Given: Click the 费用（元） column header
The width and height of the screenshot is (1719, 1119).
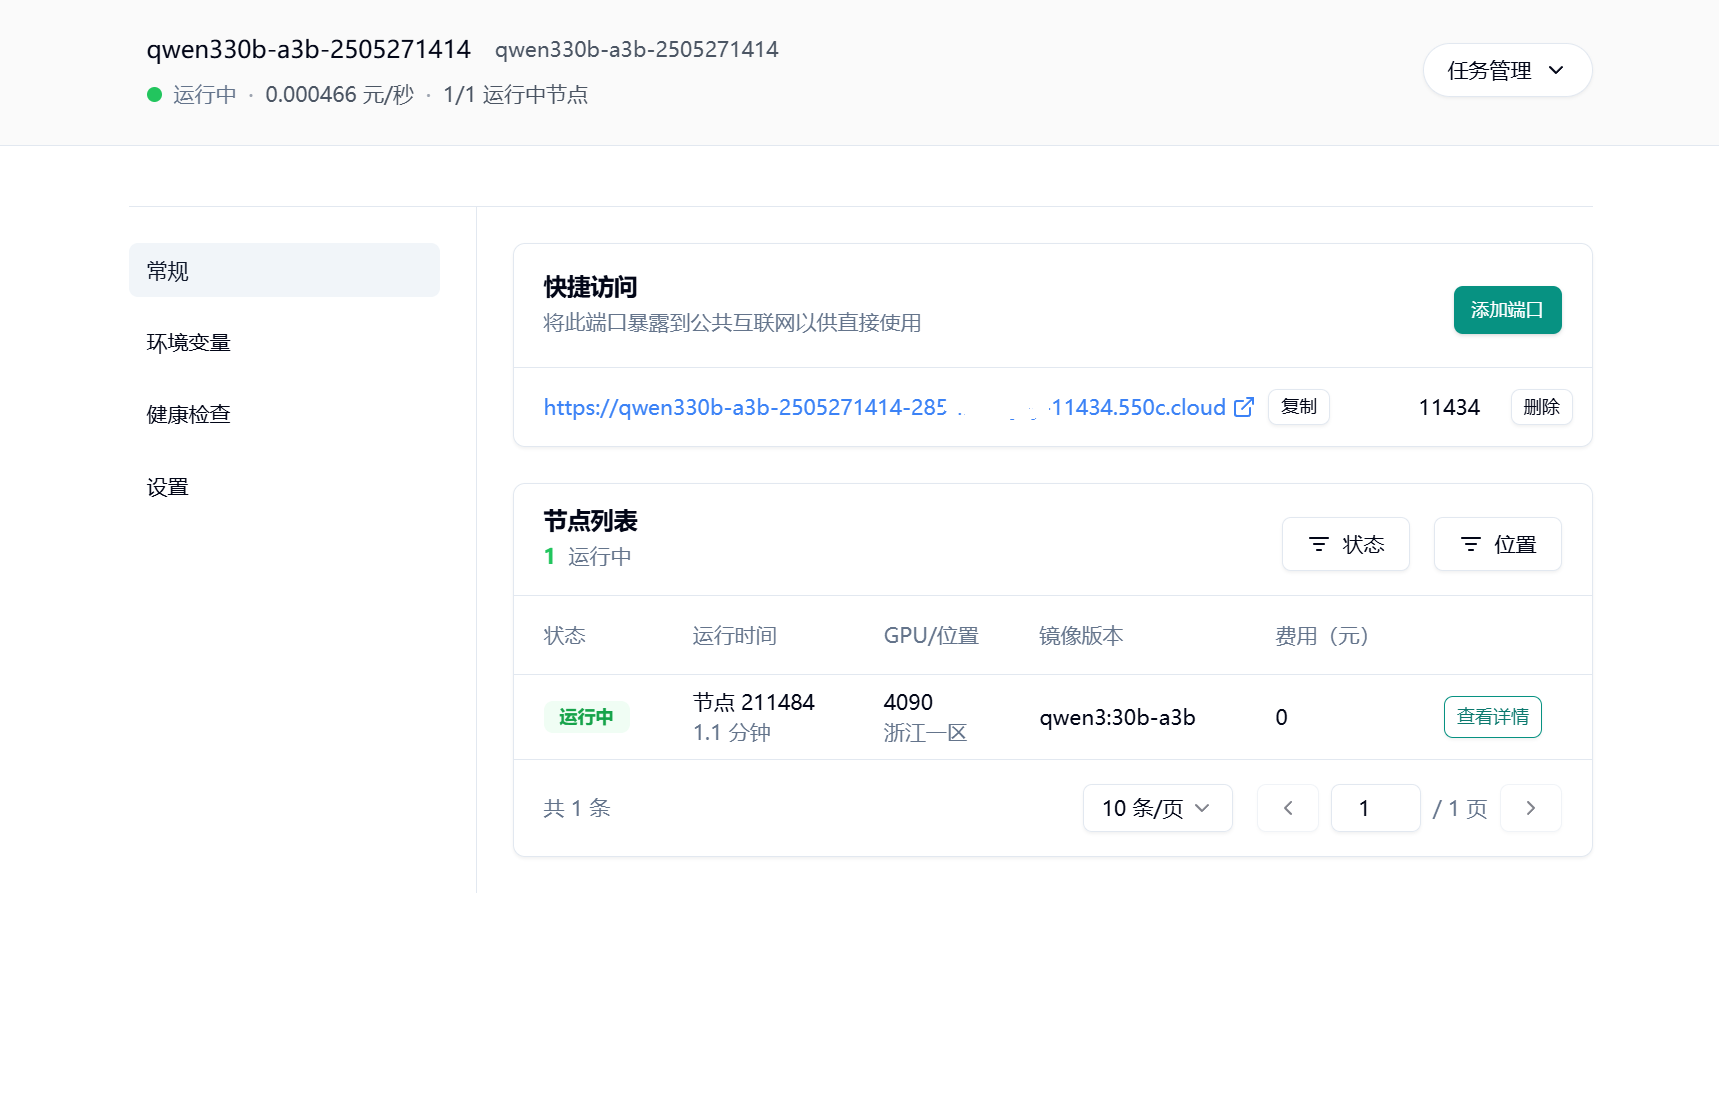Looking at the screenshot, I should click(x=1321, y=636).
